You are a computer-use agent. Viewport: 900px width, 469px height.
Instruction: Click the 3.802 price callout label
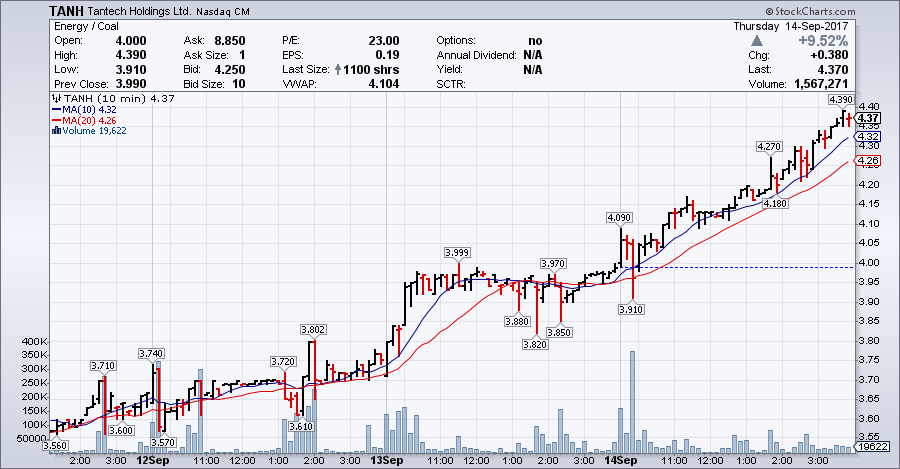[313, 328]
